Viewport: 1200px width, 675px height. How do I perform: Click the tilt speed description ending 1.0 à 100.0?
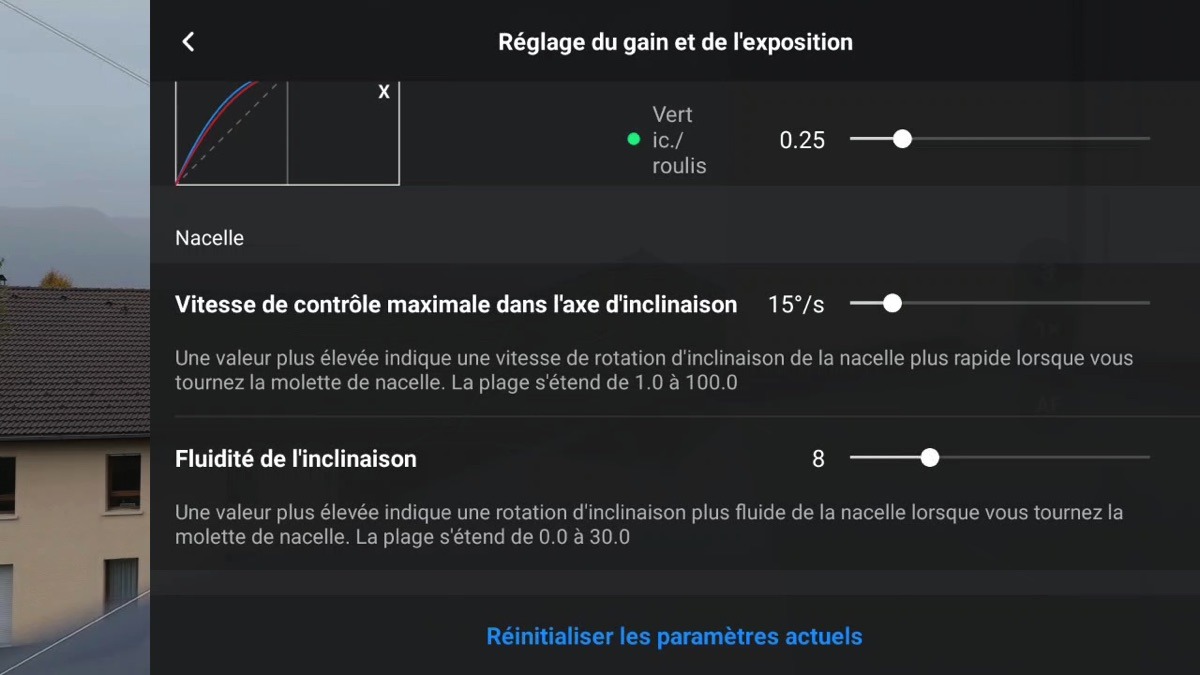point(654,370)
